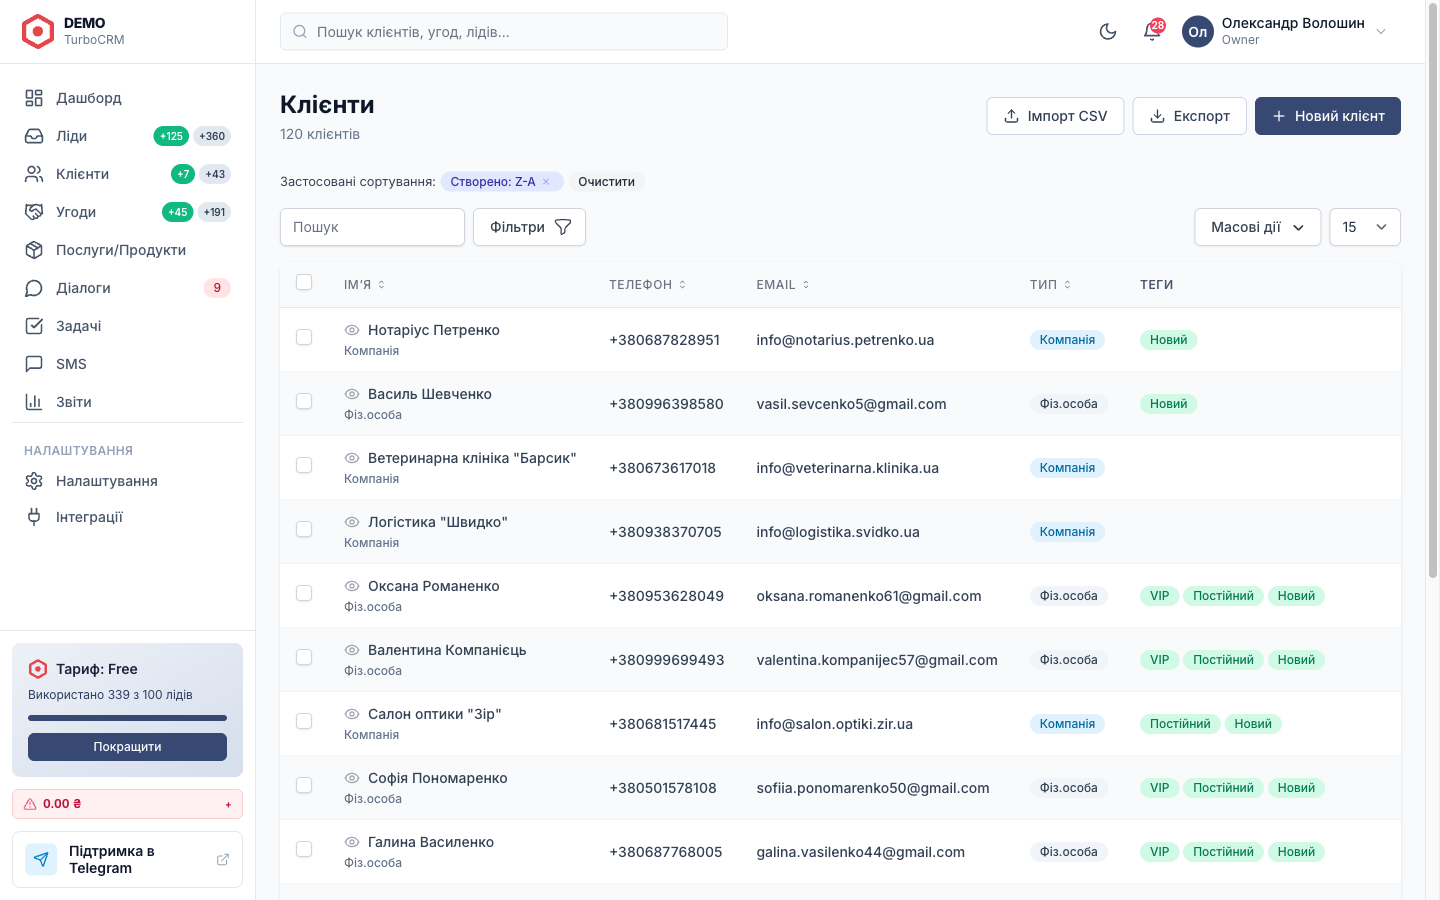1440x900 pixels.
Task: Open Угоди in the sidebar
Action: [127, 212]
